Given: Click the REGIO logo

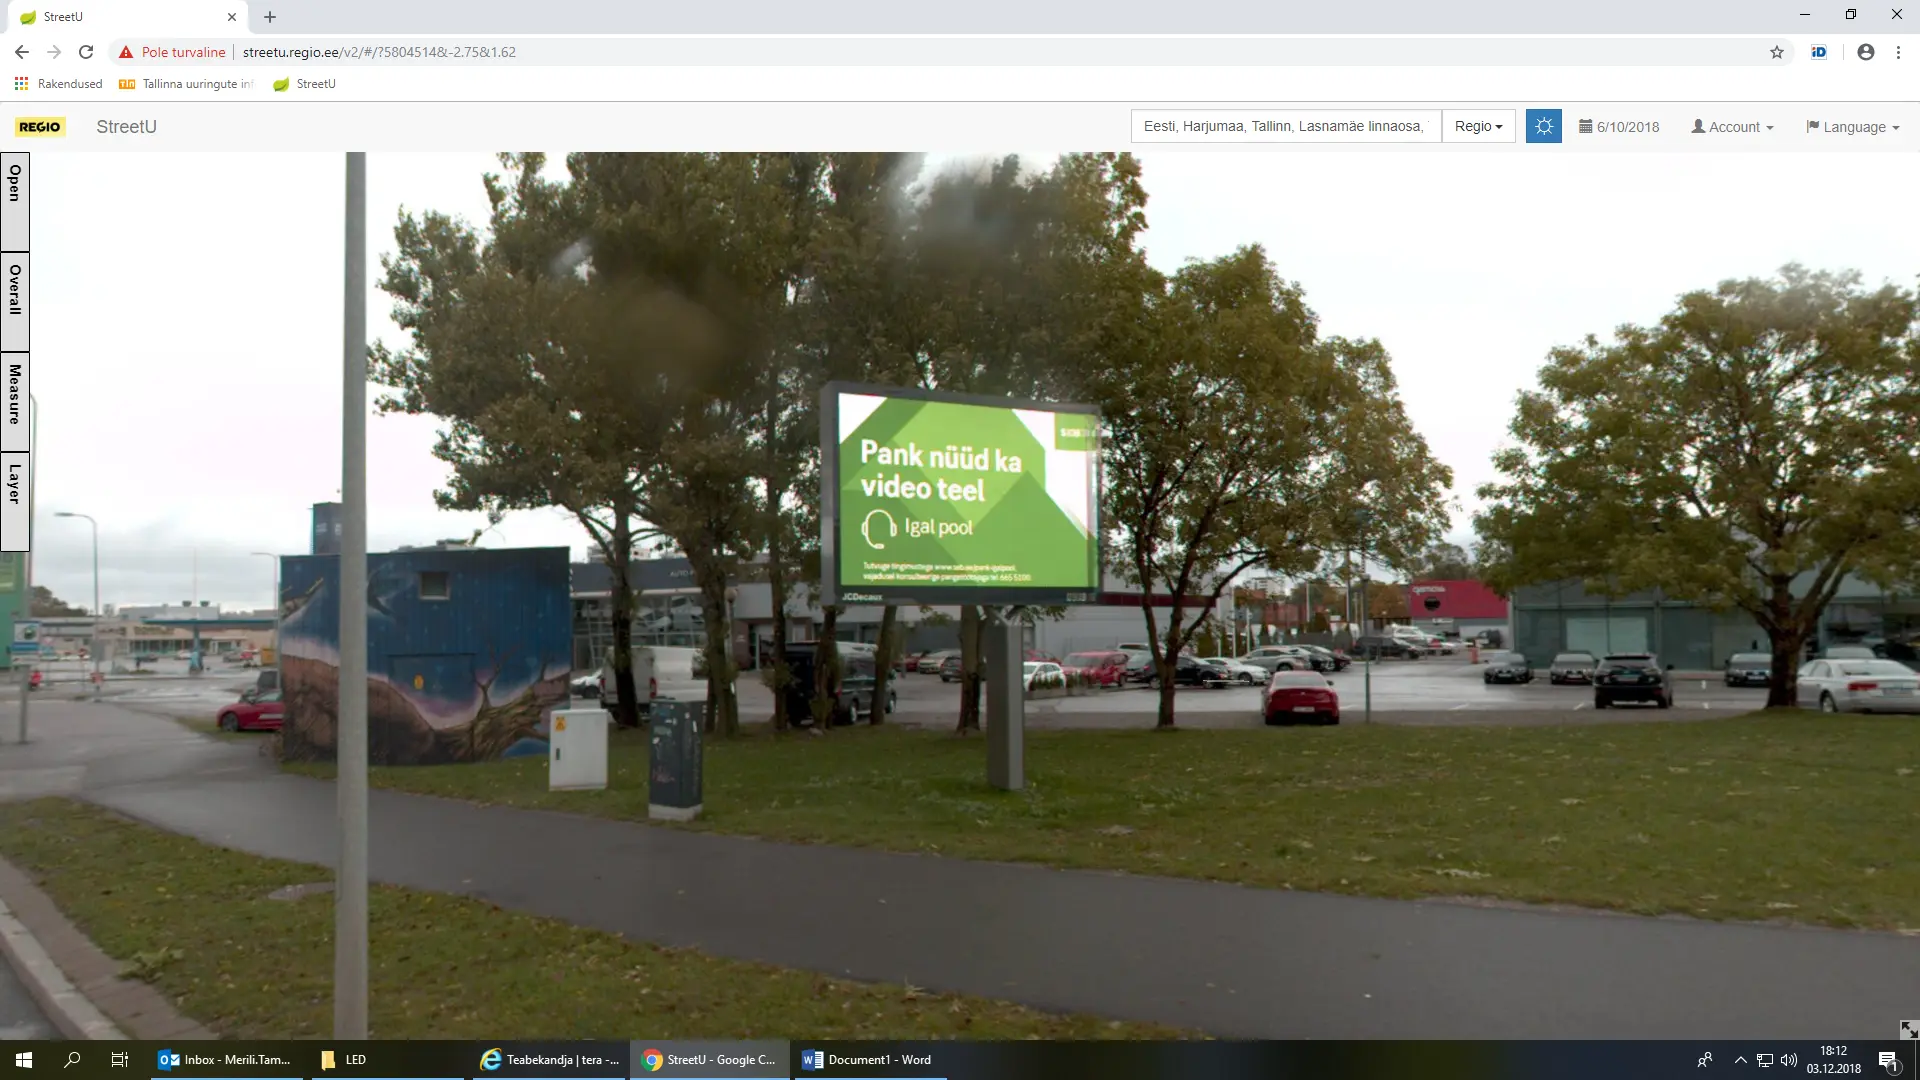Looking at the screenshot, I should coord(40,127).
